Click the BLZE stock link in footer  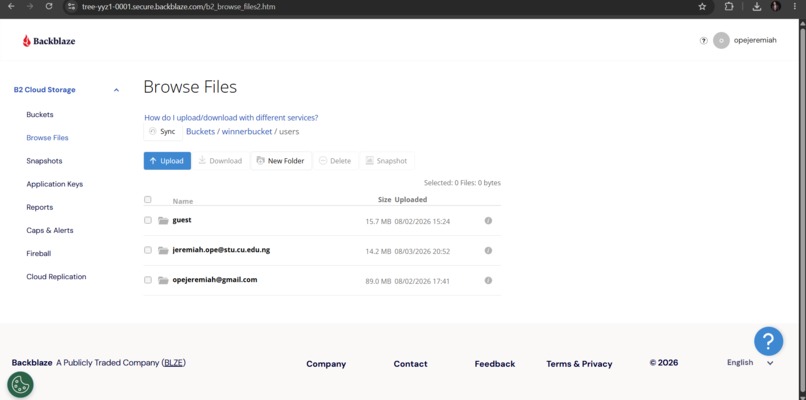[x=173, y=363]
